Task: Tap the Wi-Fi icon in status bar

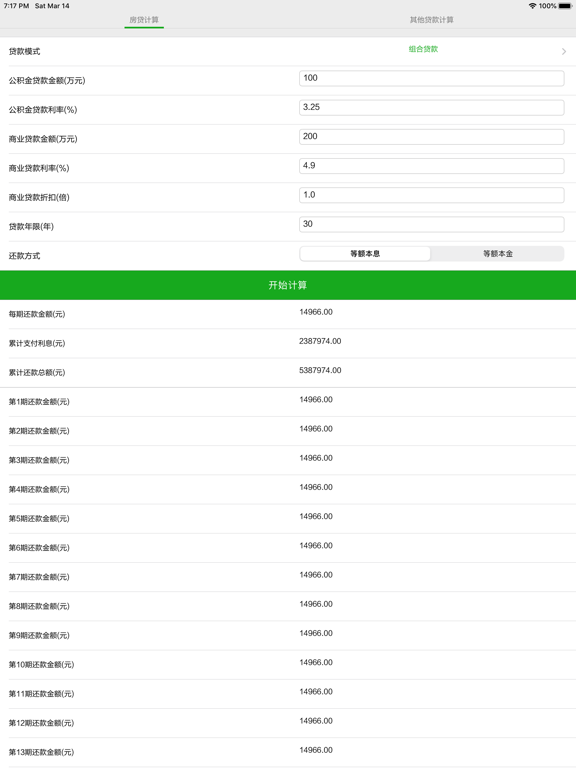Action: point(532,6)
